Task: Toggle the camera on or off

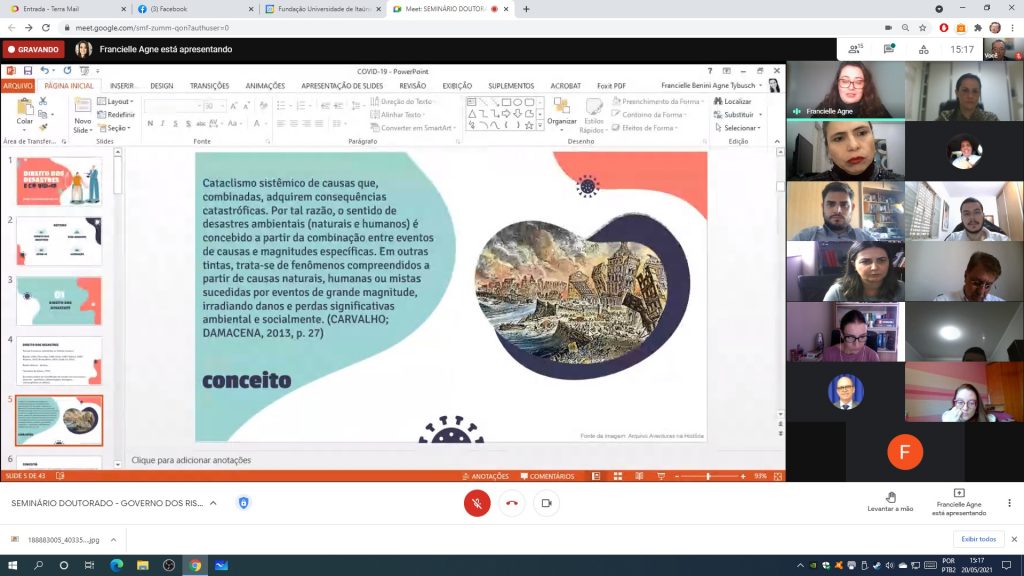Action: point(546,503)
